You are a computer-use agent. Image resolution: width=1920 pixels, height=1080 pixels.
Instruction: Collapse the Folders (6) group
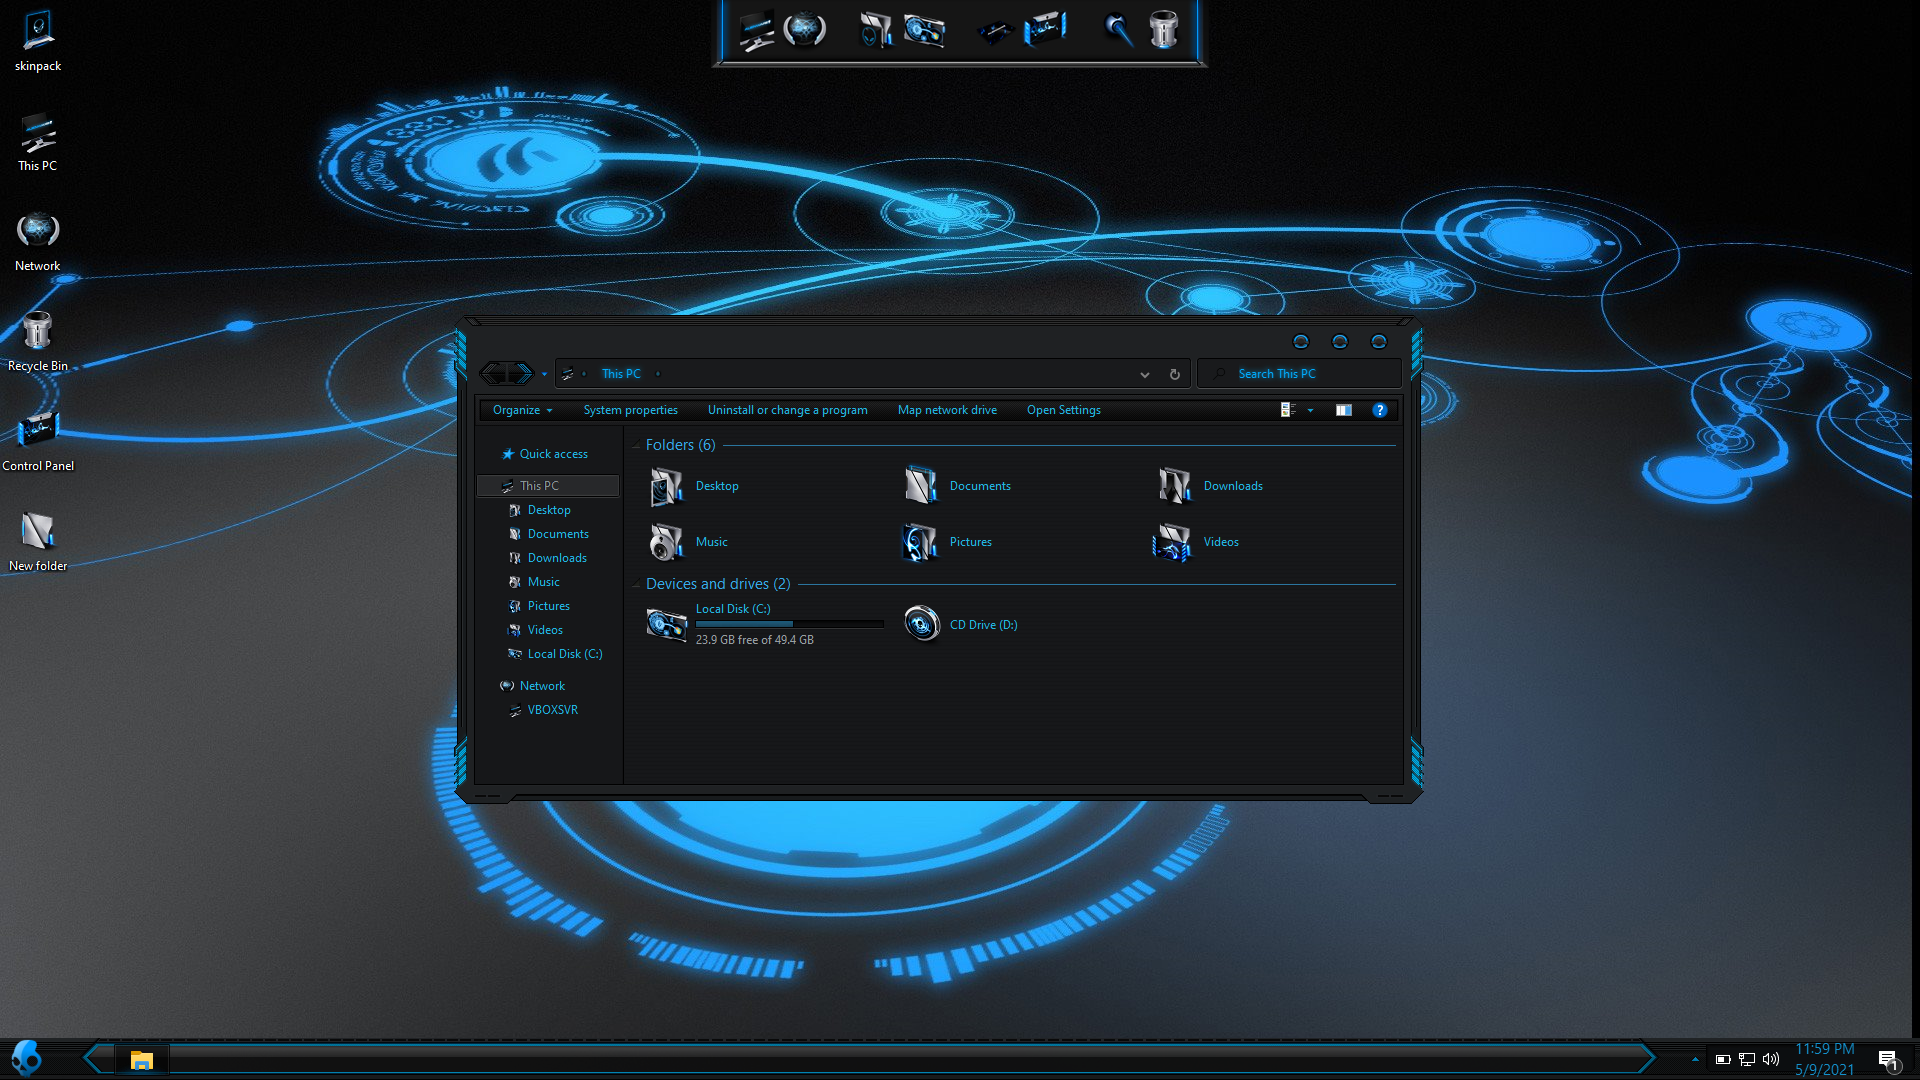(x=637, y=445)
